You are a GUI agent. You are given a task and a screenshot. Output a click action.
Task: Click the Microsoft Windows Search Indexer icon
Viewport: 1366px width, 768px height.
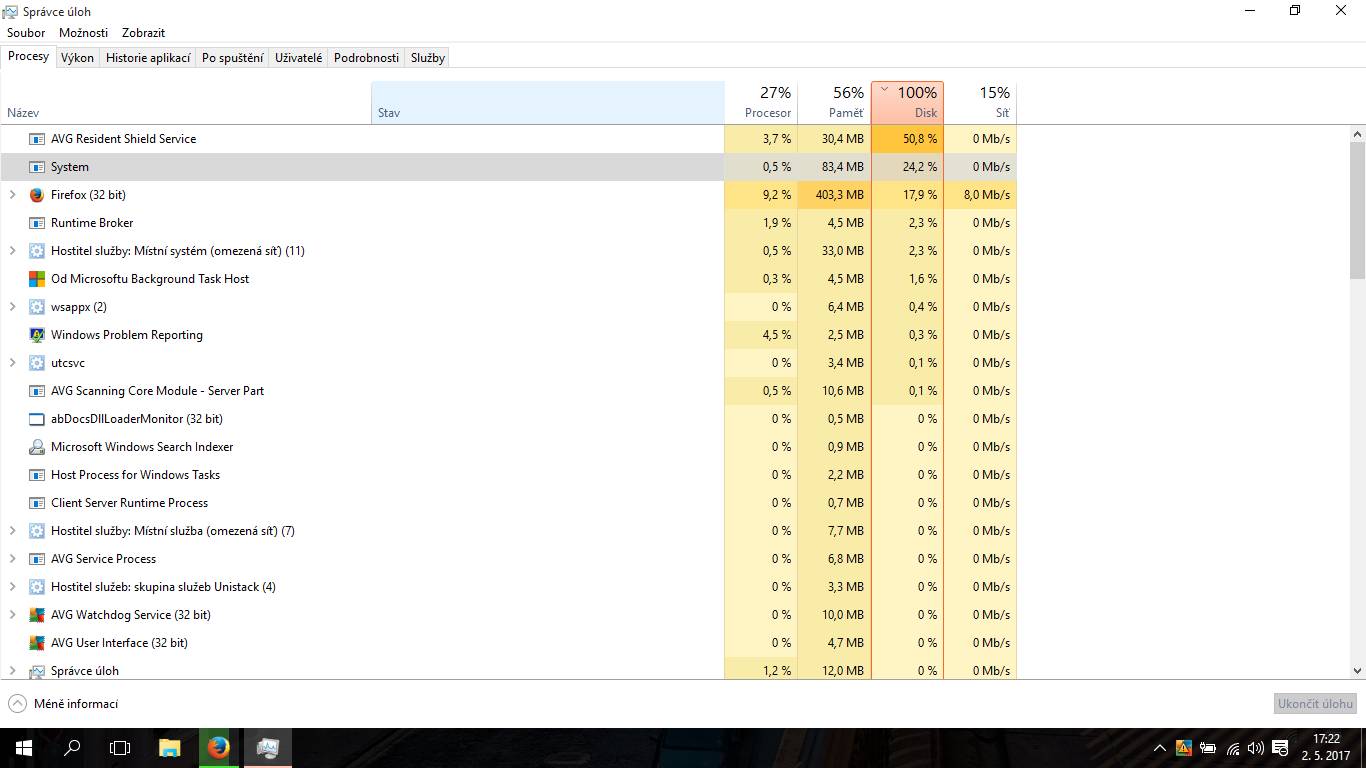(x=37, y=447)
